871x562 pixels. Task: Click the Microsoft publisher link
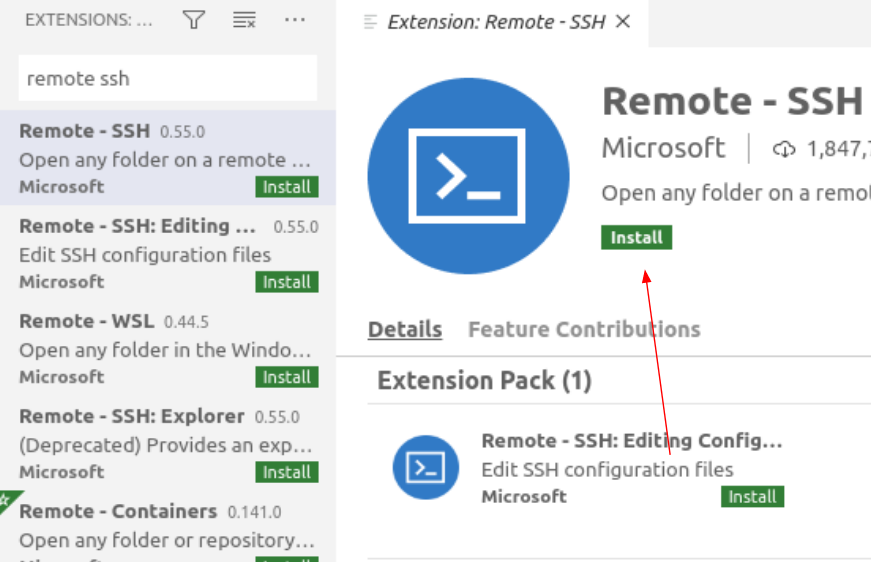[663, 148]
